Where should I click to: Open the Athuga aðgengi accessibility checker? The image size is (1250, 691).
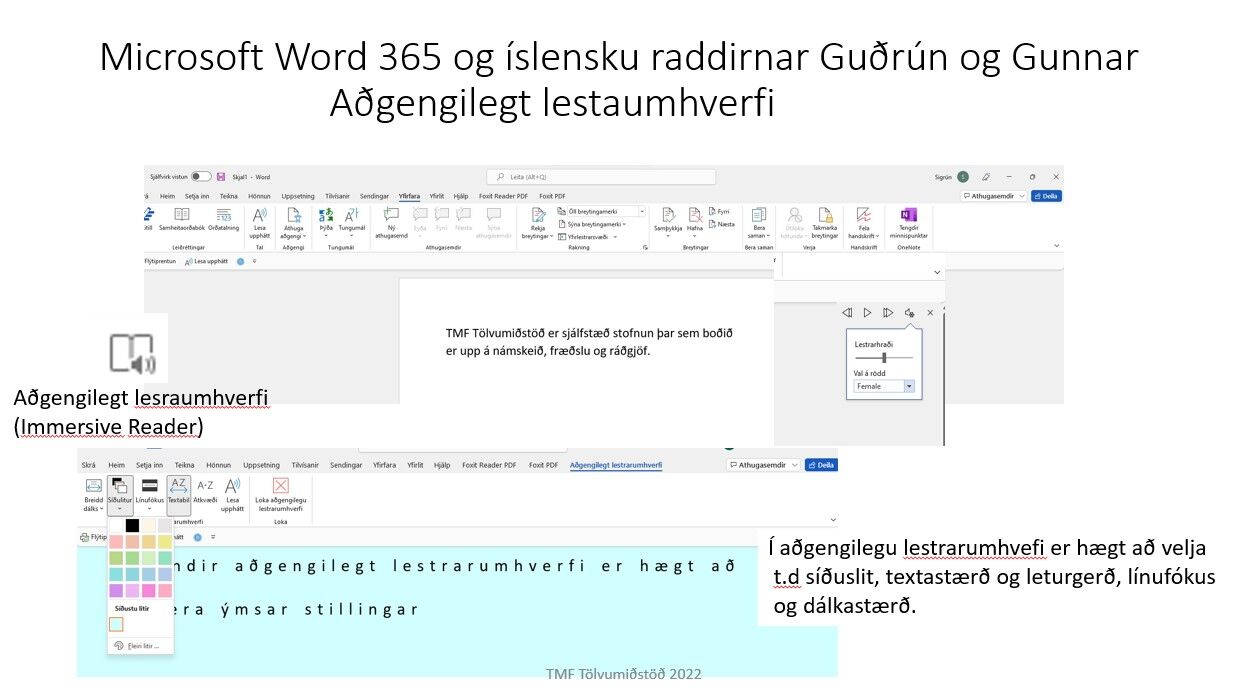[293, 224]
